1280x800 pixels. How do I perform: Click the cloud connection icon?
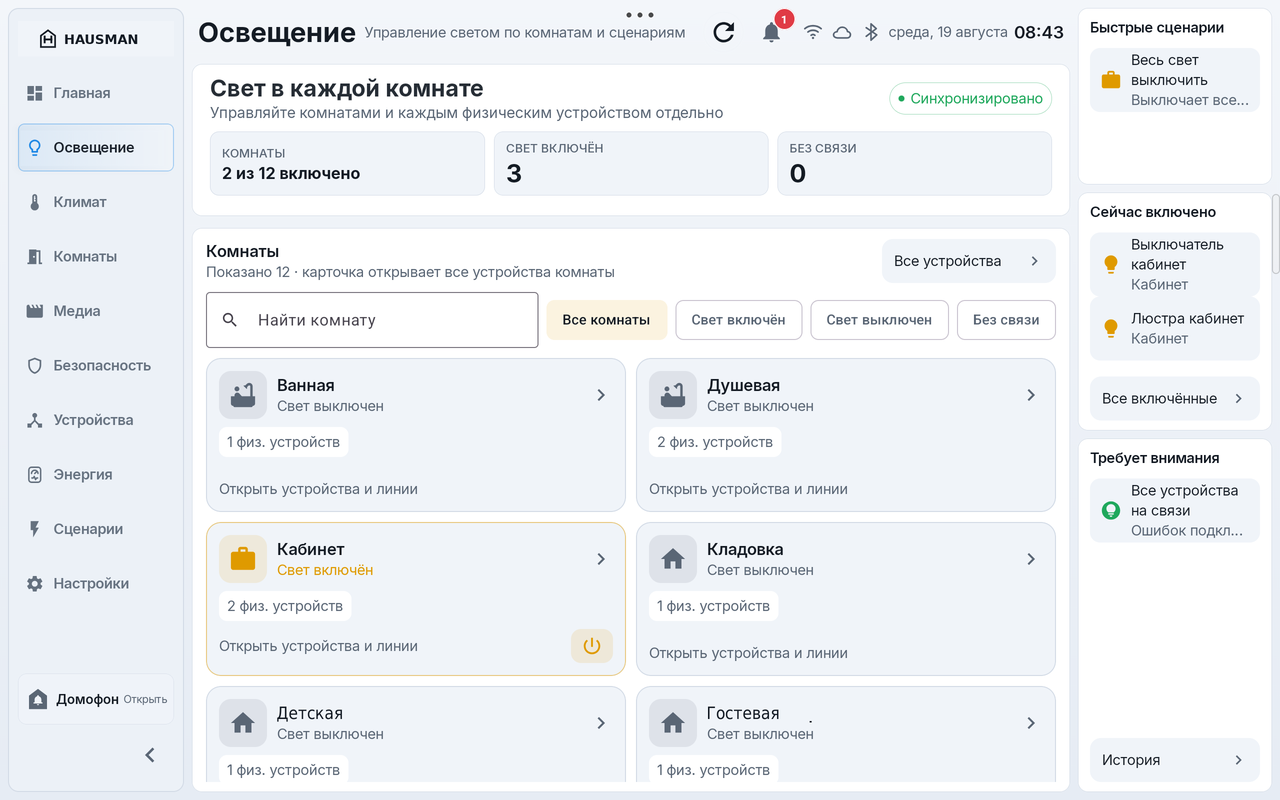pyautogui.click(x=842, y=32)
